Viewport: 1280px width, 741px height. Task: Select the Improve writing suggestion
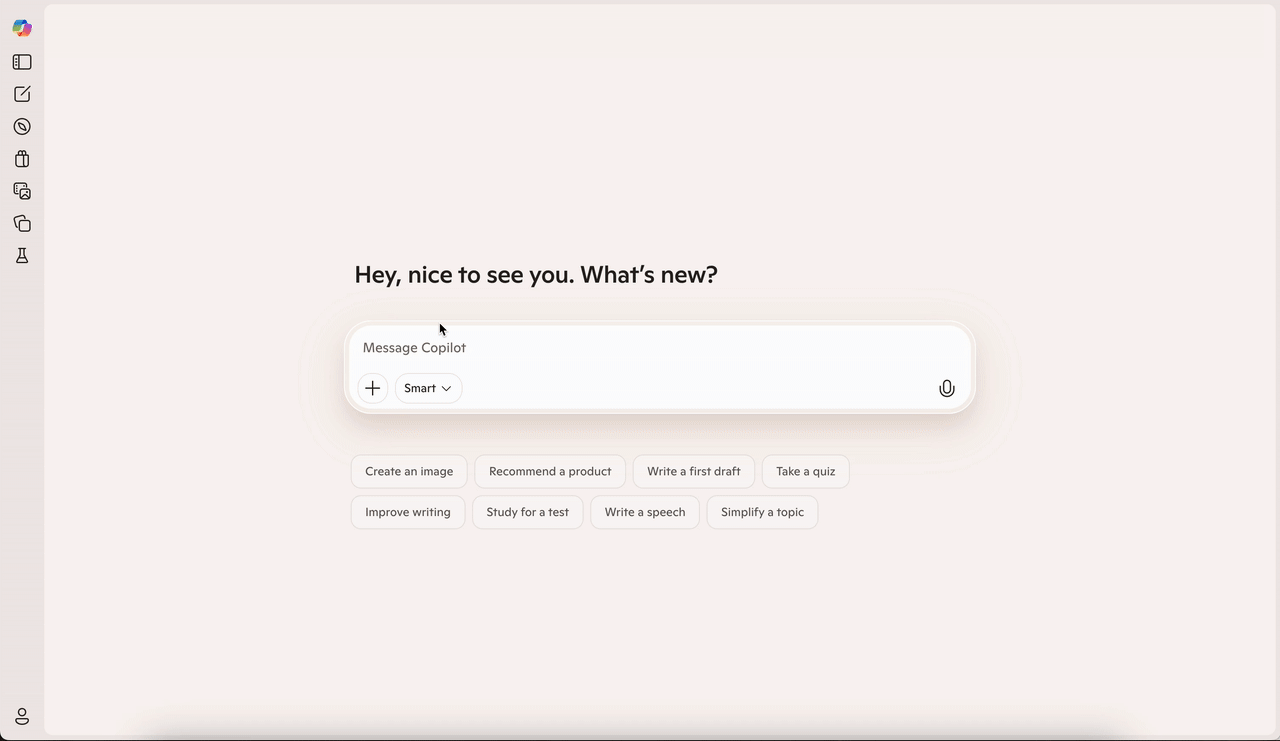(x=407, y=512)
